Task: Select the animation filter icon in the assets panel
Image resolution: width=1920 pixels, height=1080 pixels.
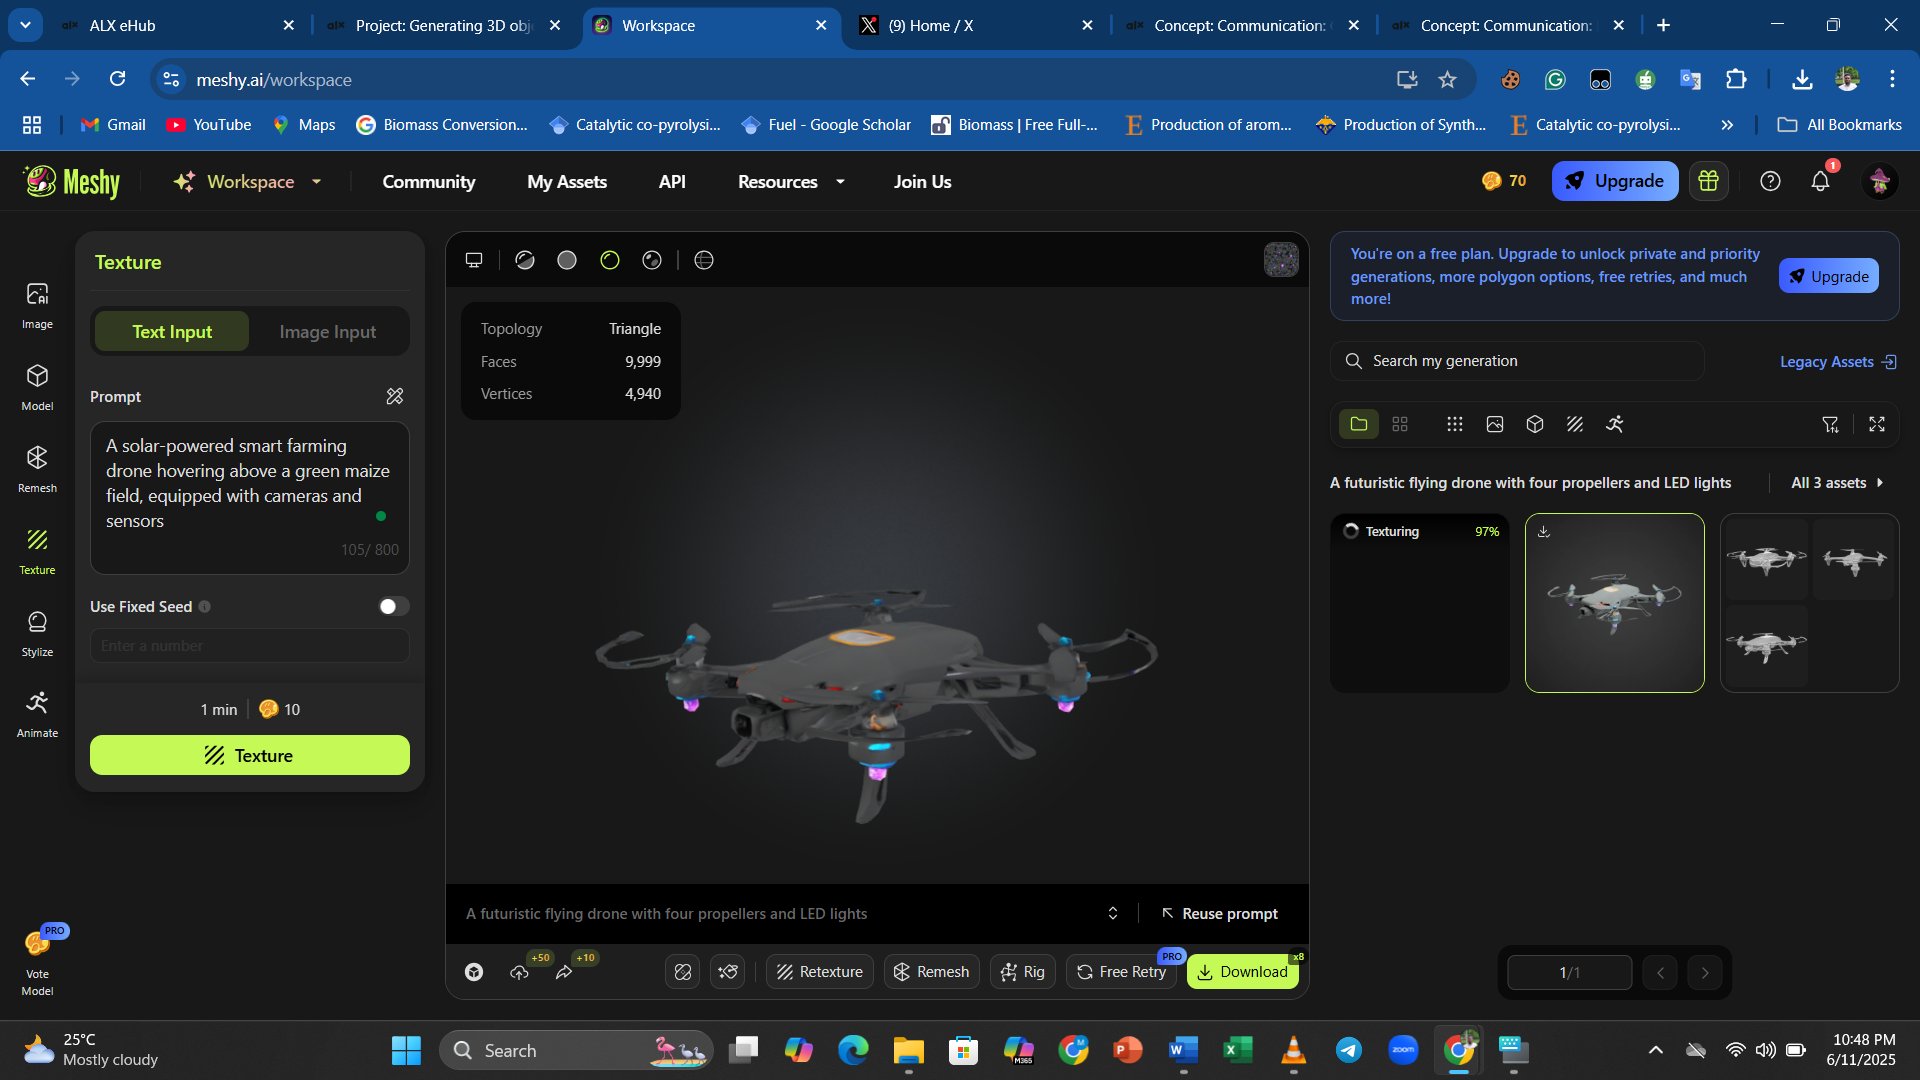Action: (1615, 424)
